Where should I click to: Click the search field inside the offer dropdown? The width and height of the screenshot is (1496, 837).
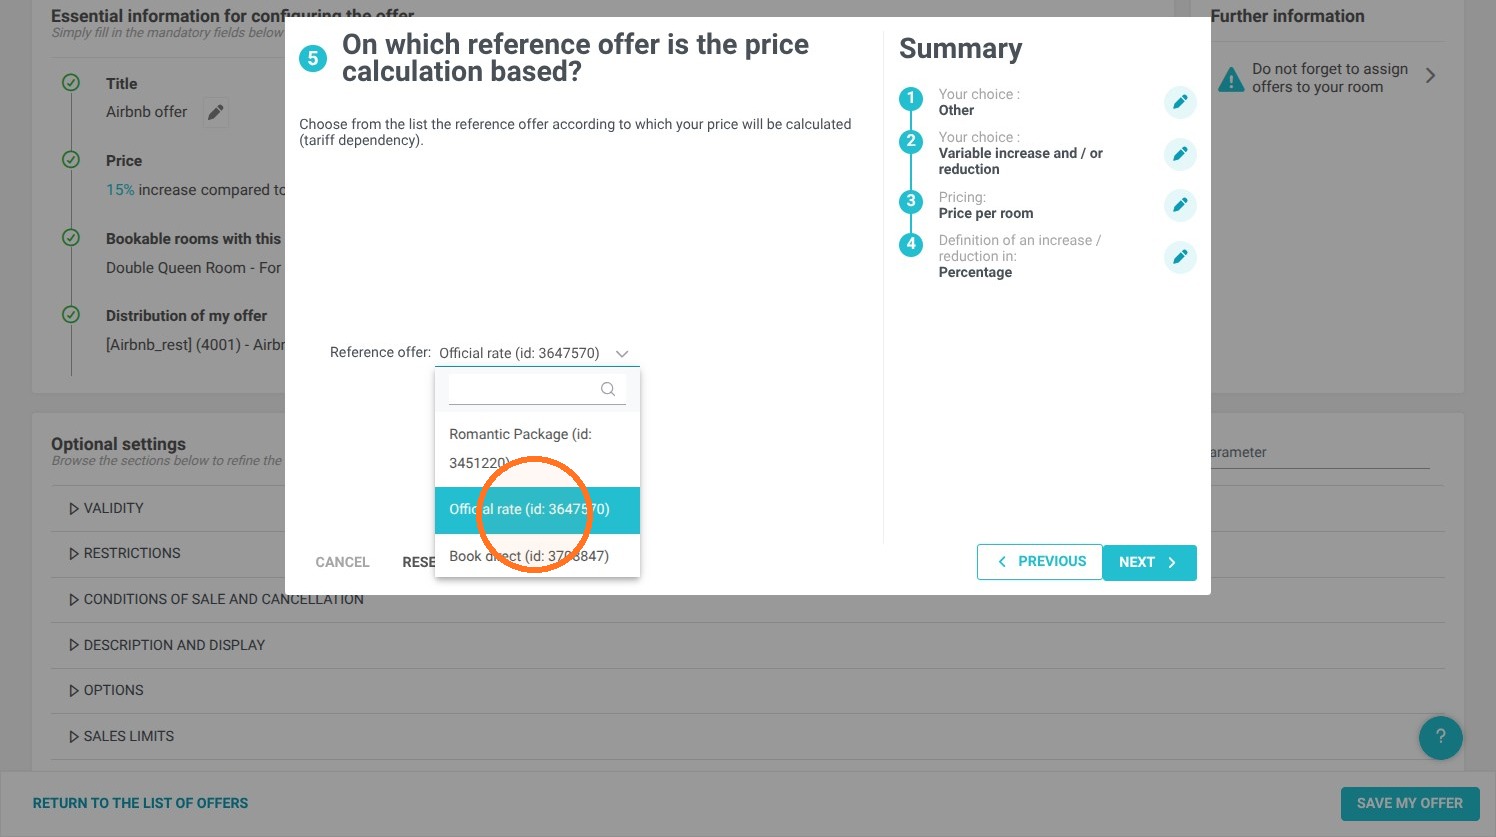coord(523,389)
